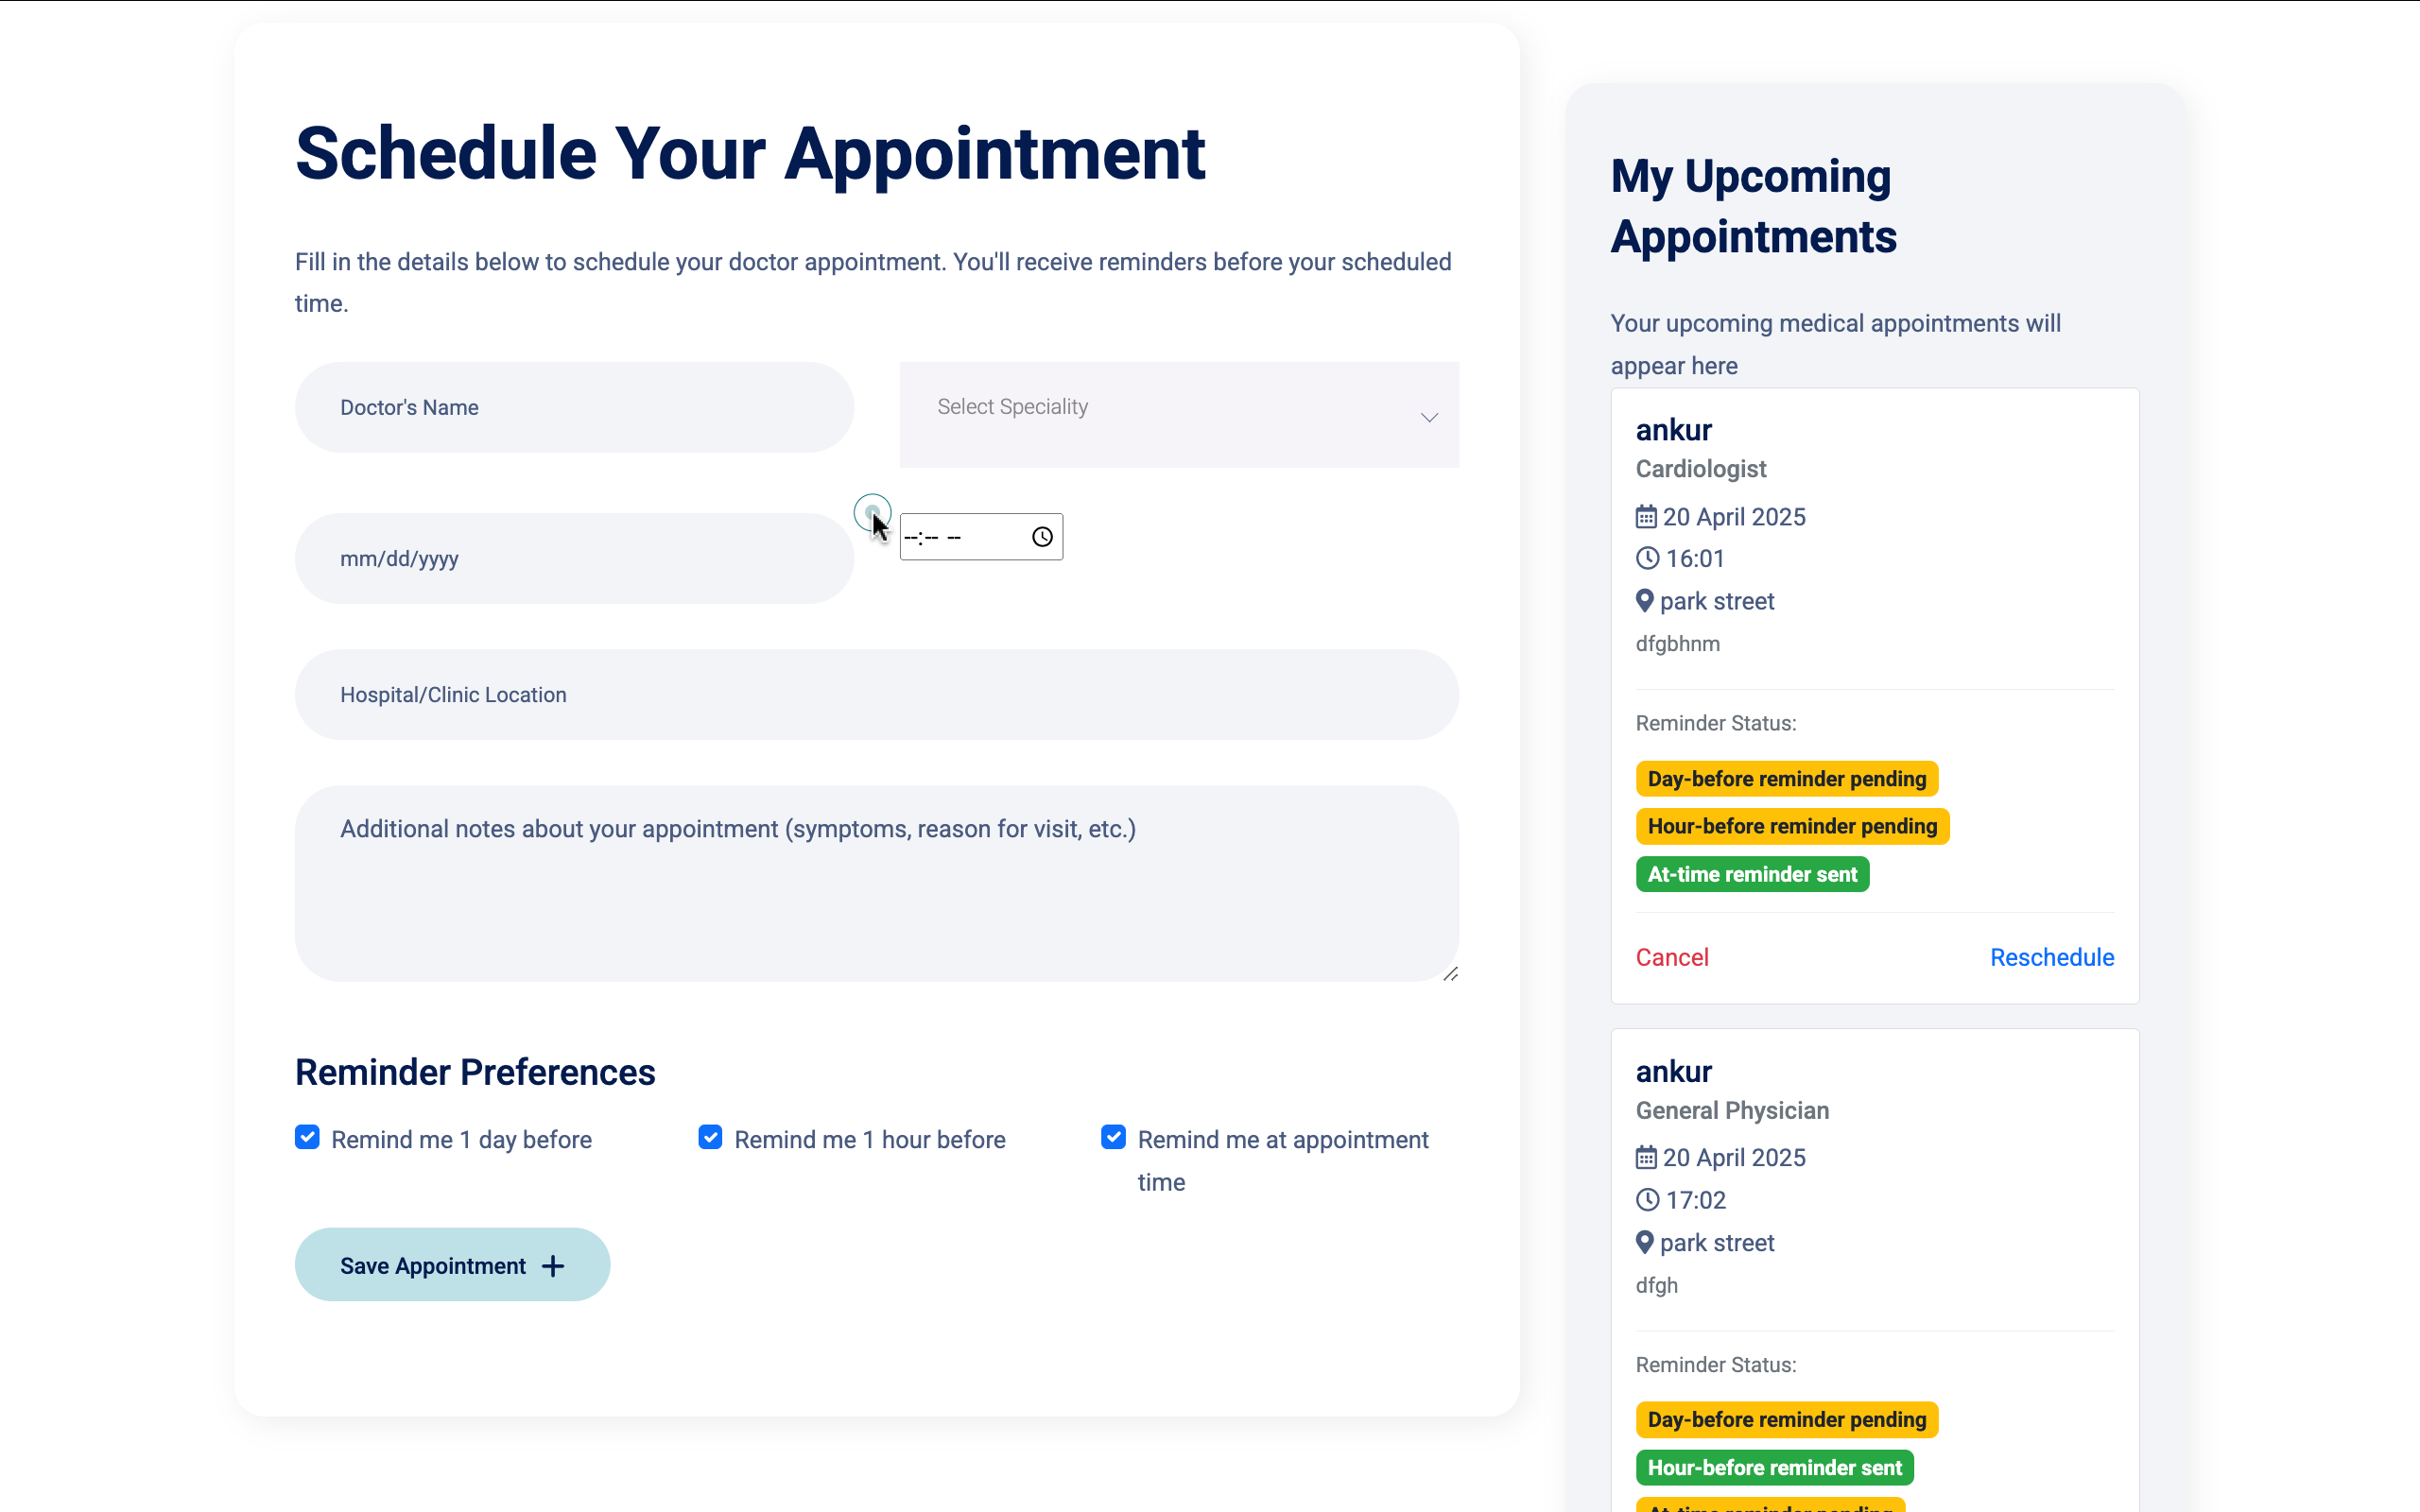Screen dimensions: 2420x1512
Task: Click the clock icon next to 17:02
Action: coord(1646,1200)
